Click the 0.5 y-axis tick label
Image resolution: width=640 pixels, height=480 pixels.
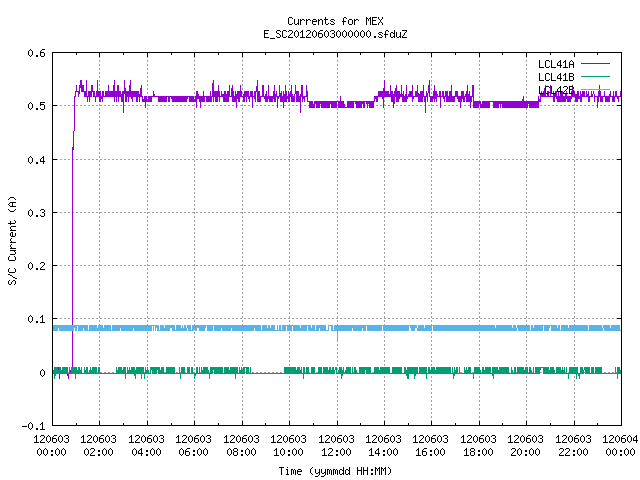[36, 106]
